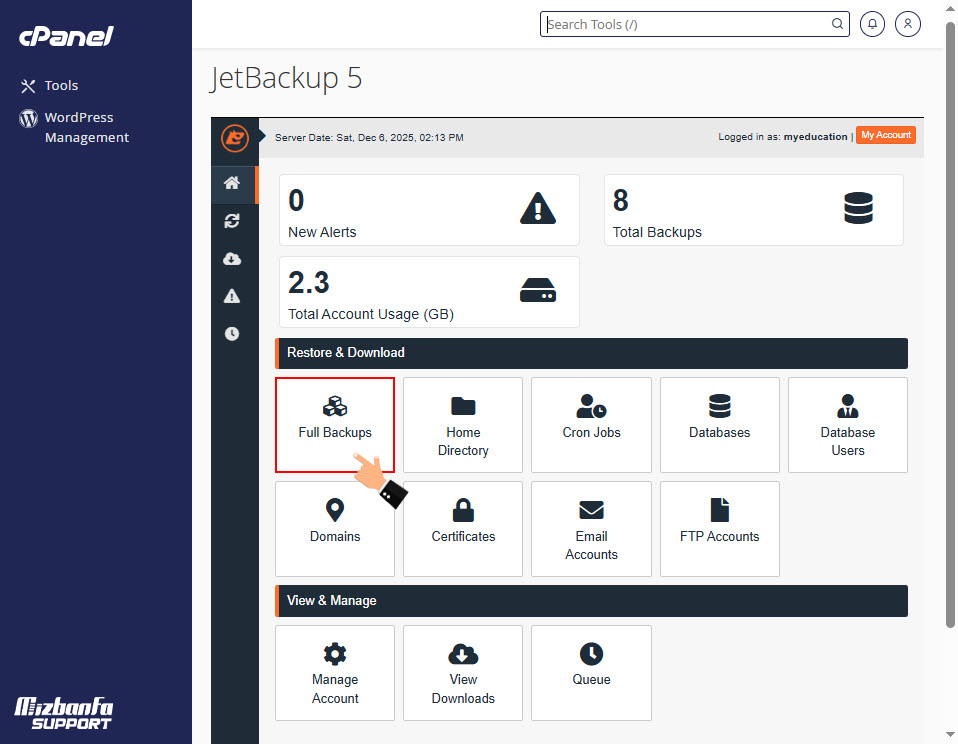Click the JetBackup logo icon
Image resolution: width=958 pixels, height=744 pixels.
click(x=234, y=137)
